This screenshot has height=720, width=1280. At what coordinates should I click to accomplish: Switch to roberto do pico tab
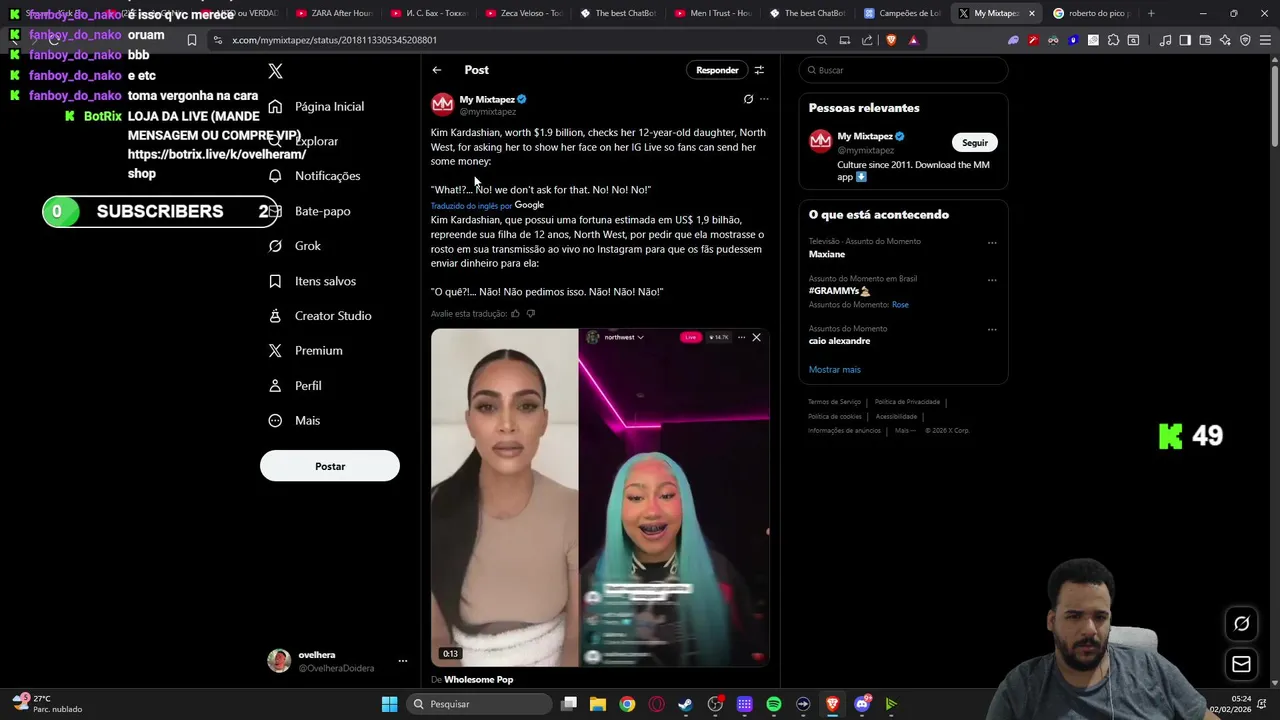click(x=1090, y=13)
